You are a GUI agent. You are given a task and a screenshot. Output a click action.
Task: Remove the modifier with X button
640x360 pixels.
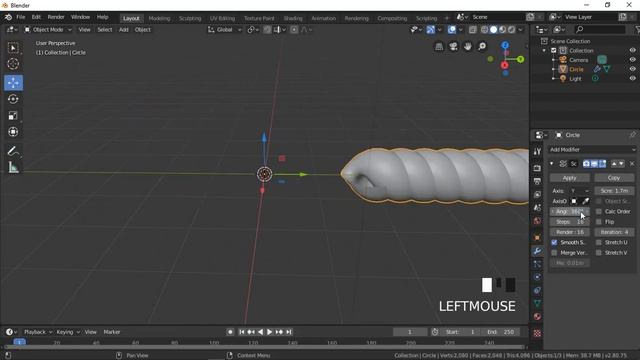[632, 164]
